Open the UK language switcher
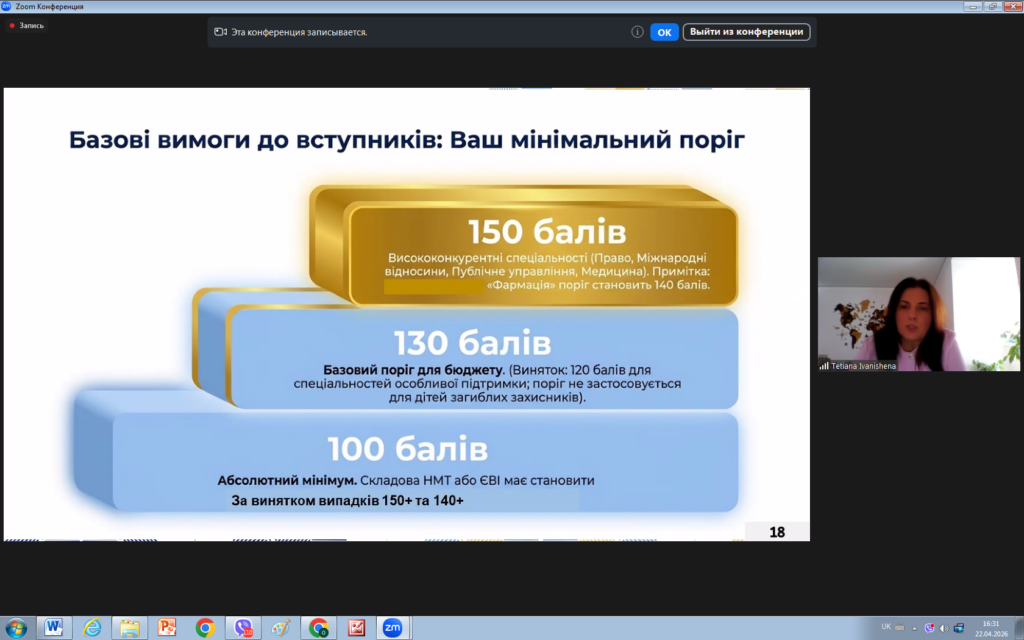Image resolution: width=1024 pixels, height=640 pixels. pos(886,627)
